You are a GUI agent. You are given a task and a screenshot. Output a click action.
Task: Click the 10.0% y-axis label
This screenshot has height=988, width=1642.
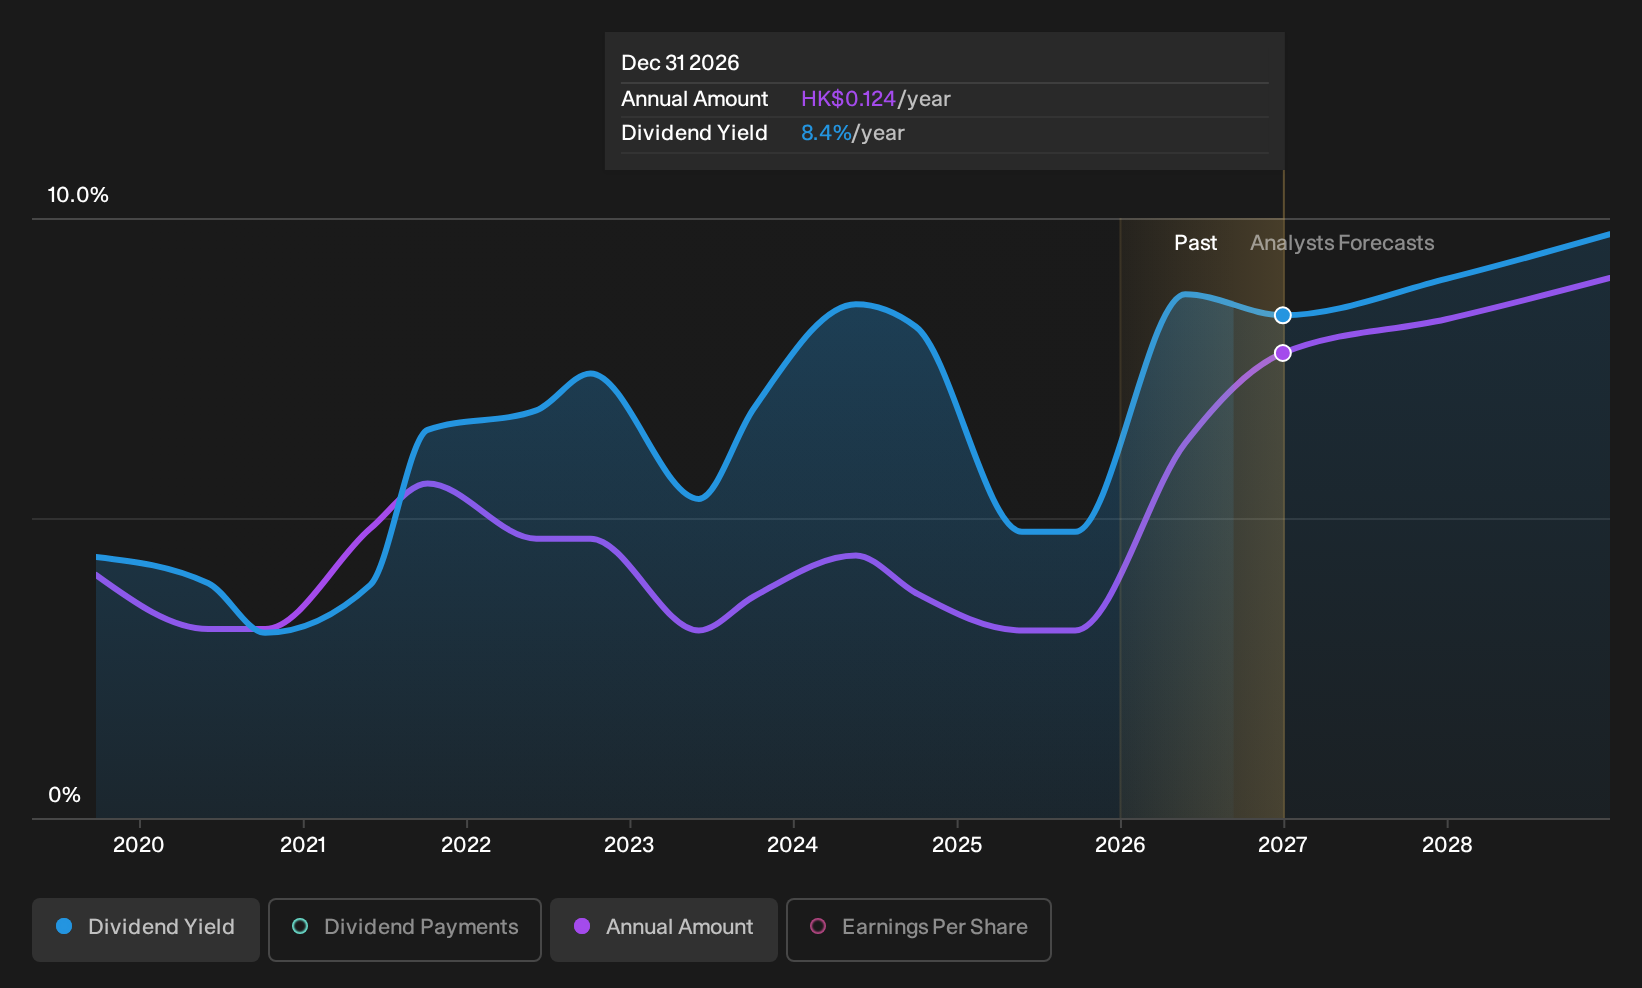[78, 195]
